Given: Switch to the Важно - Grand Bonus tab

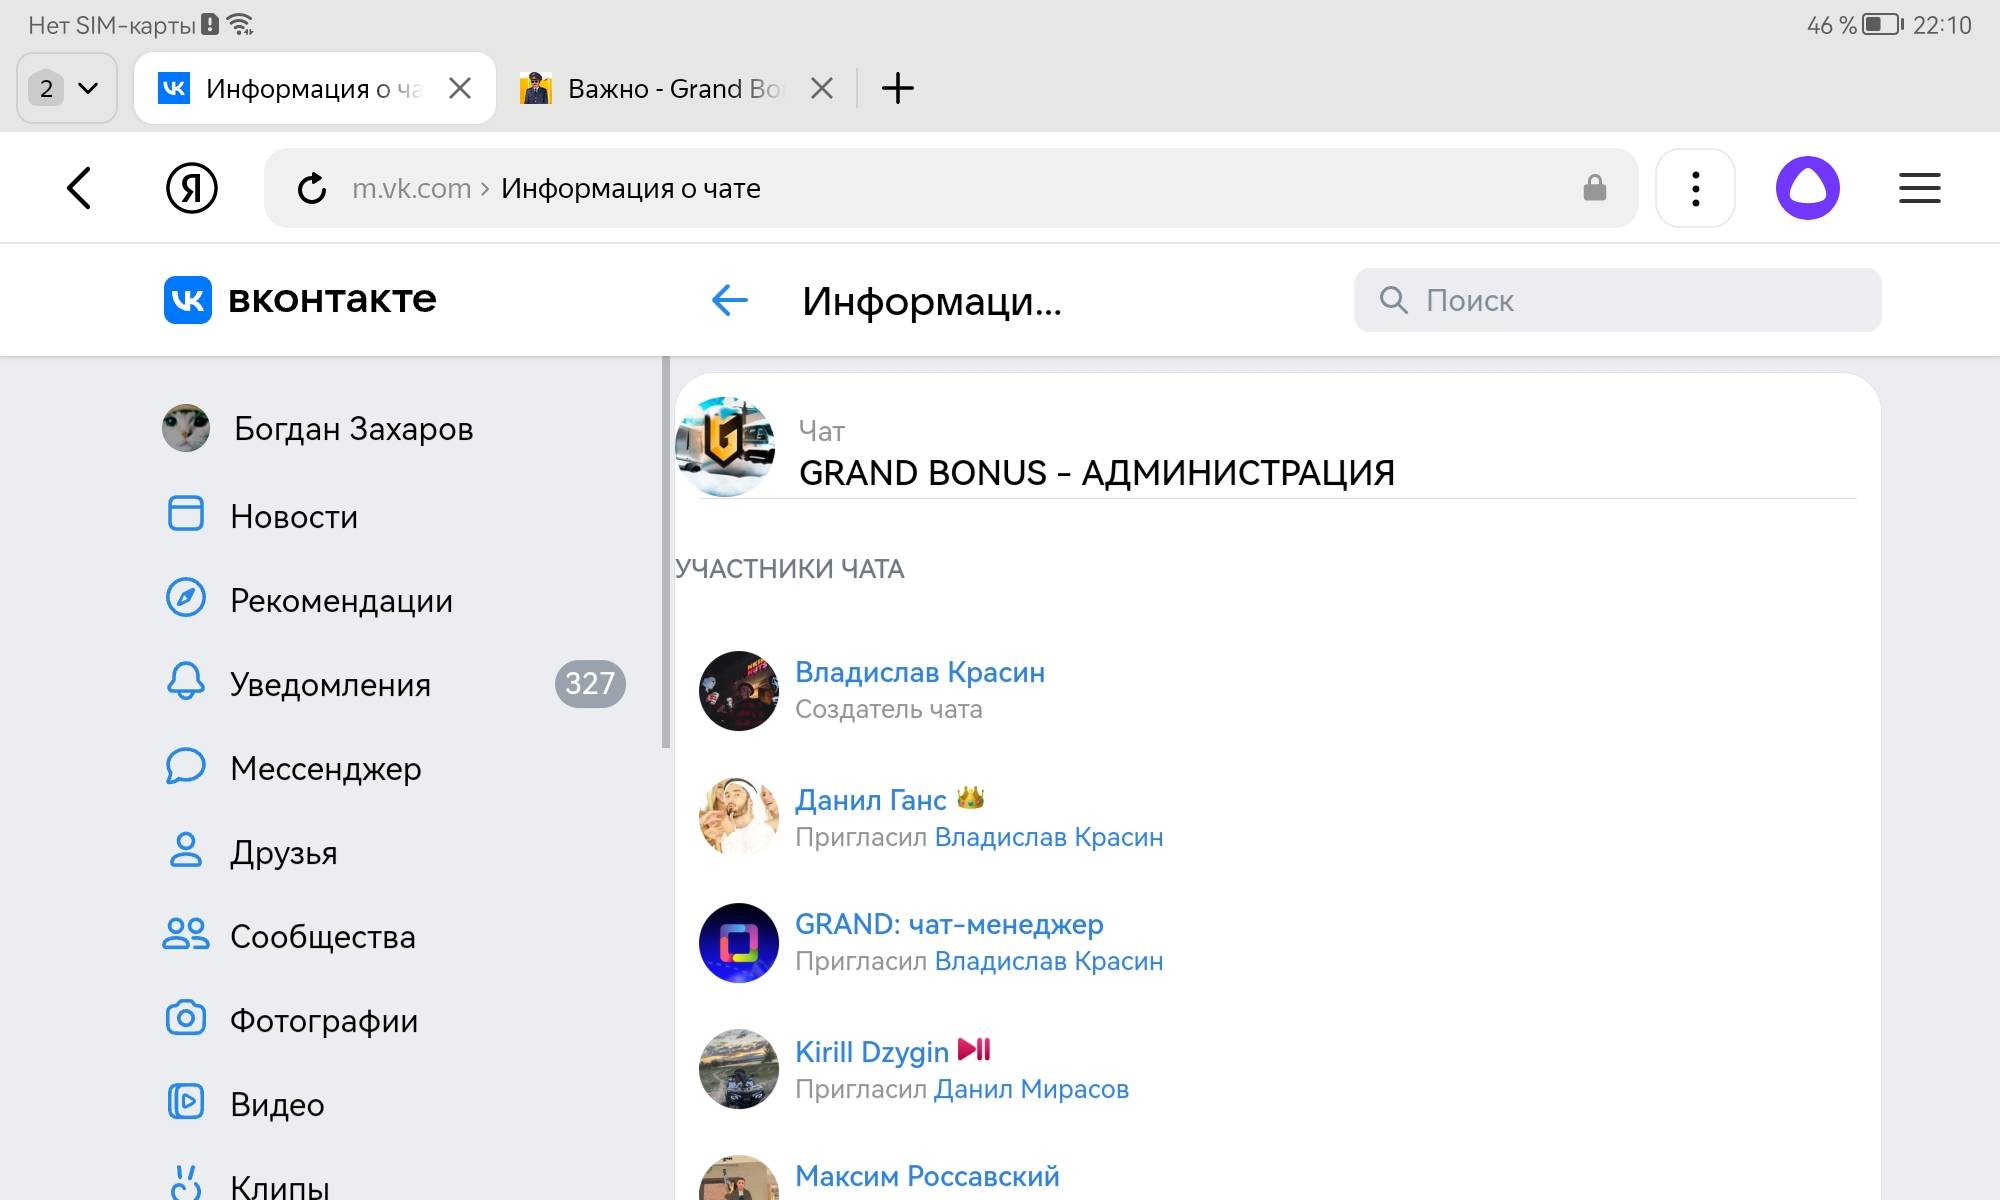Looking at the screenshot, I should click(675, 88).
